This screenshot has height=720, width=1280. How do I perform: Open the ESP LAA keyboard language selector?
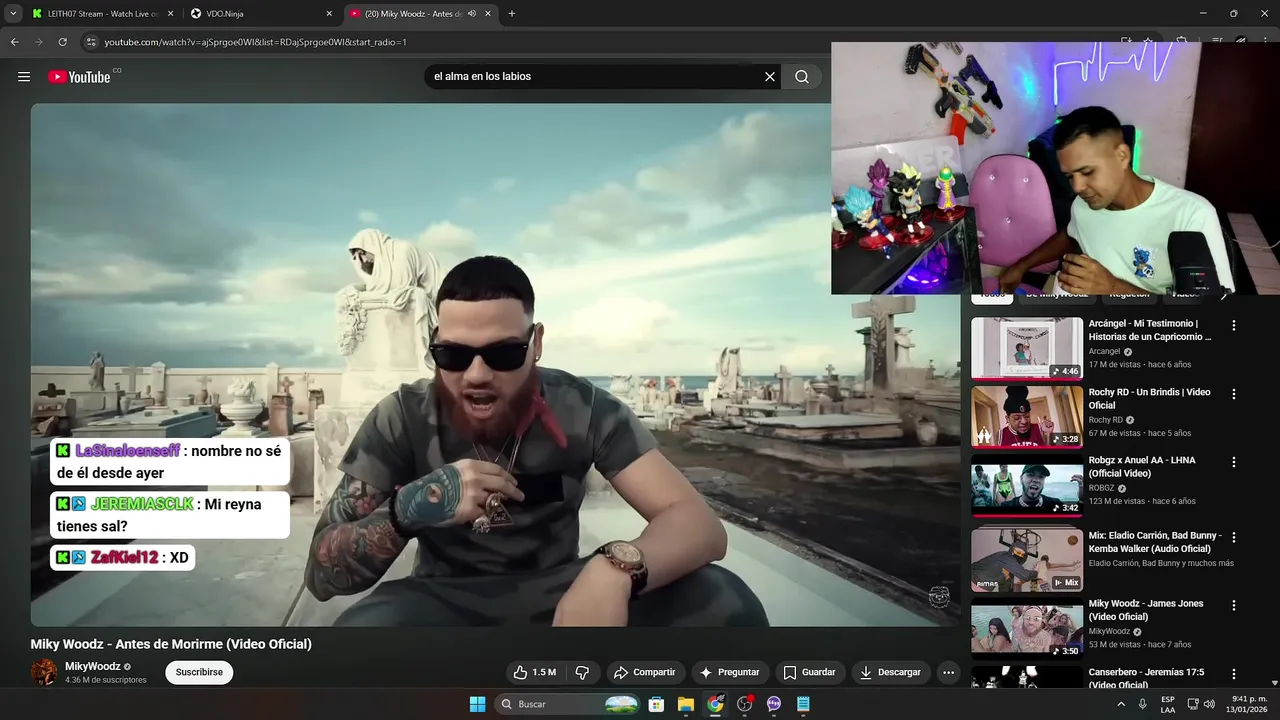(x=1168, y=704)
